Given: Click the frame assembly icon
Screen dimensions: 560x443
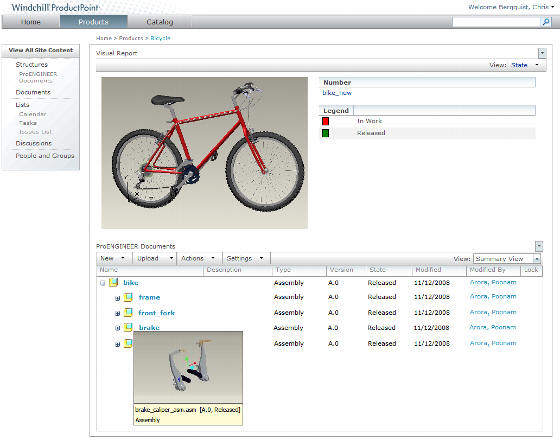Looking at the screenshot, I should pos(128,297).
